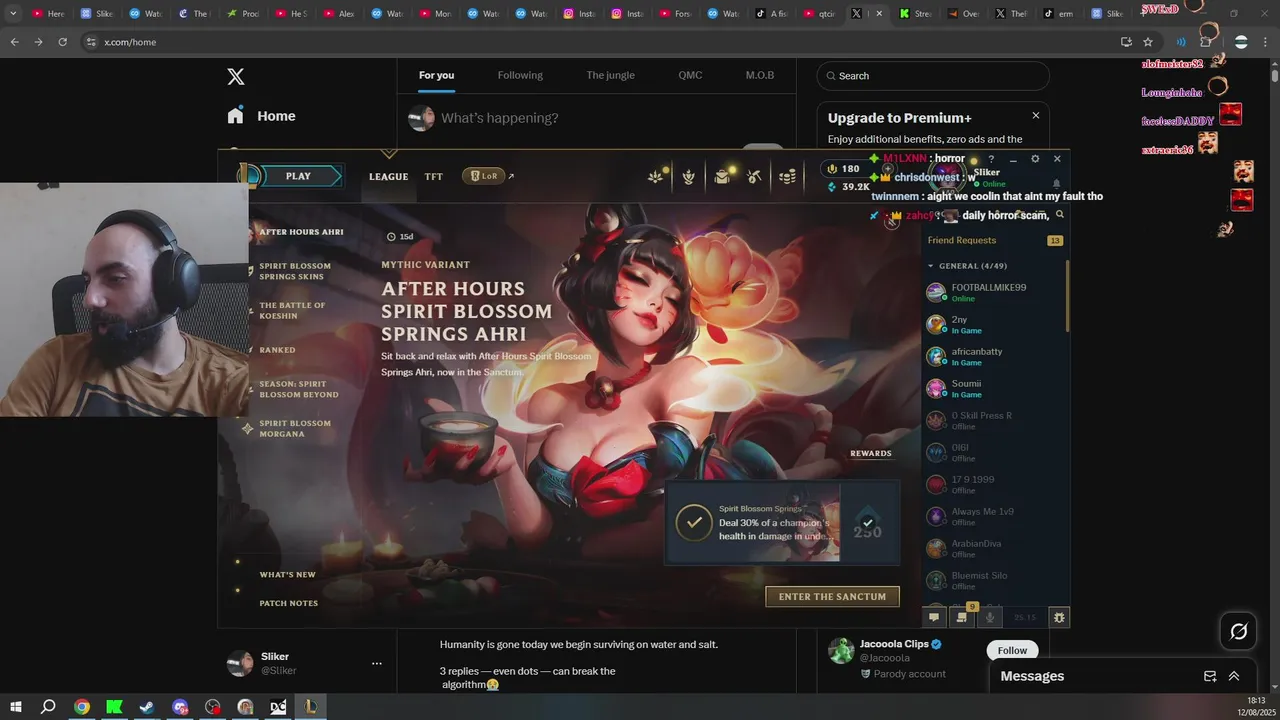The image size is (1280, 720).
Task: Switch to LEAGUE tab in client
Action: click(x=389, y=177)
